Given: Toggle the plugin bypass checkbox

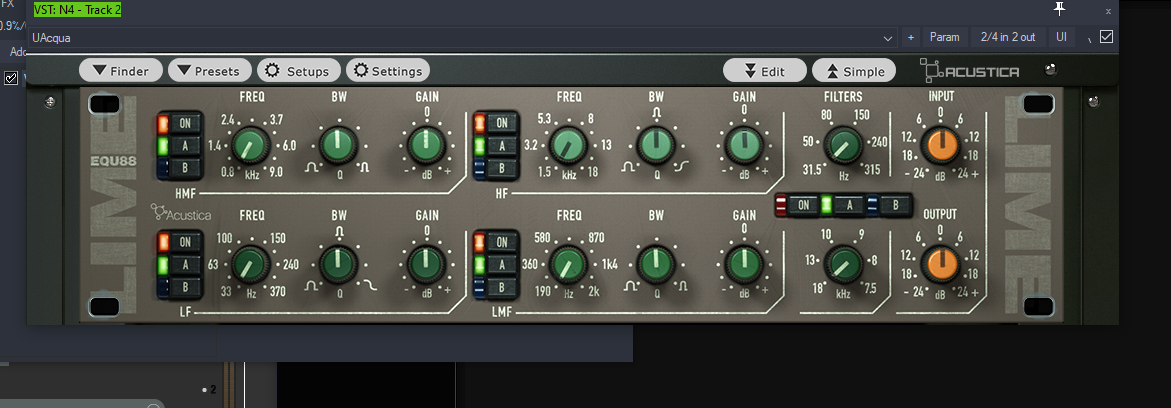Looking at the screenshot, I should coord(1107,37).
